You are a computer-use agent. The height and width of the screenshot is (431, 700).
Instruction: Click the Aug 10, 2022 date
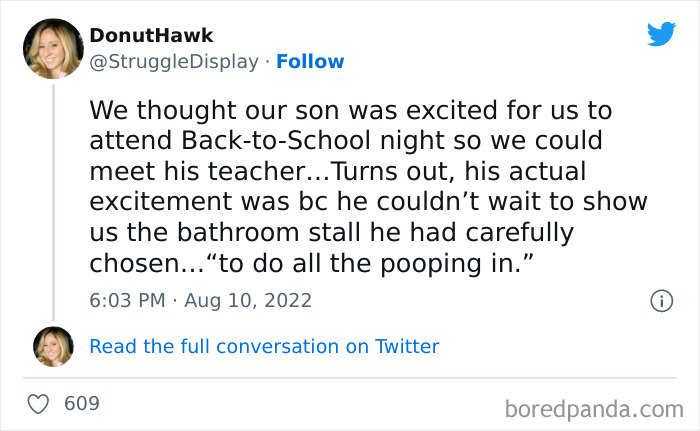click(249, 299)
